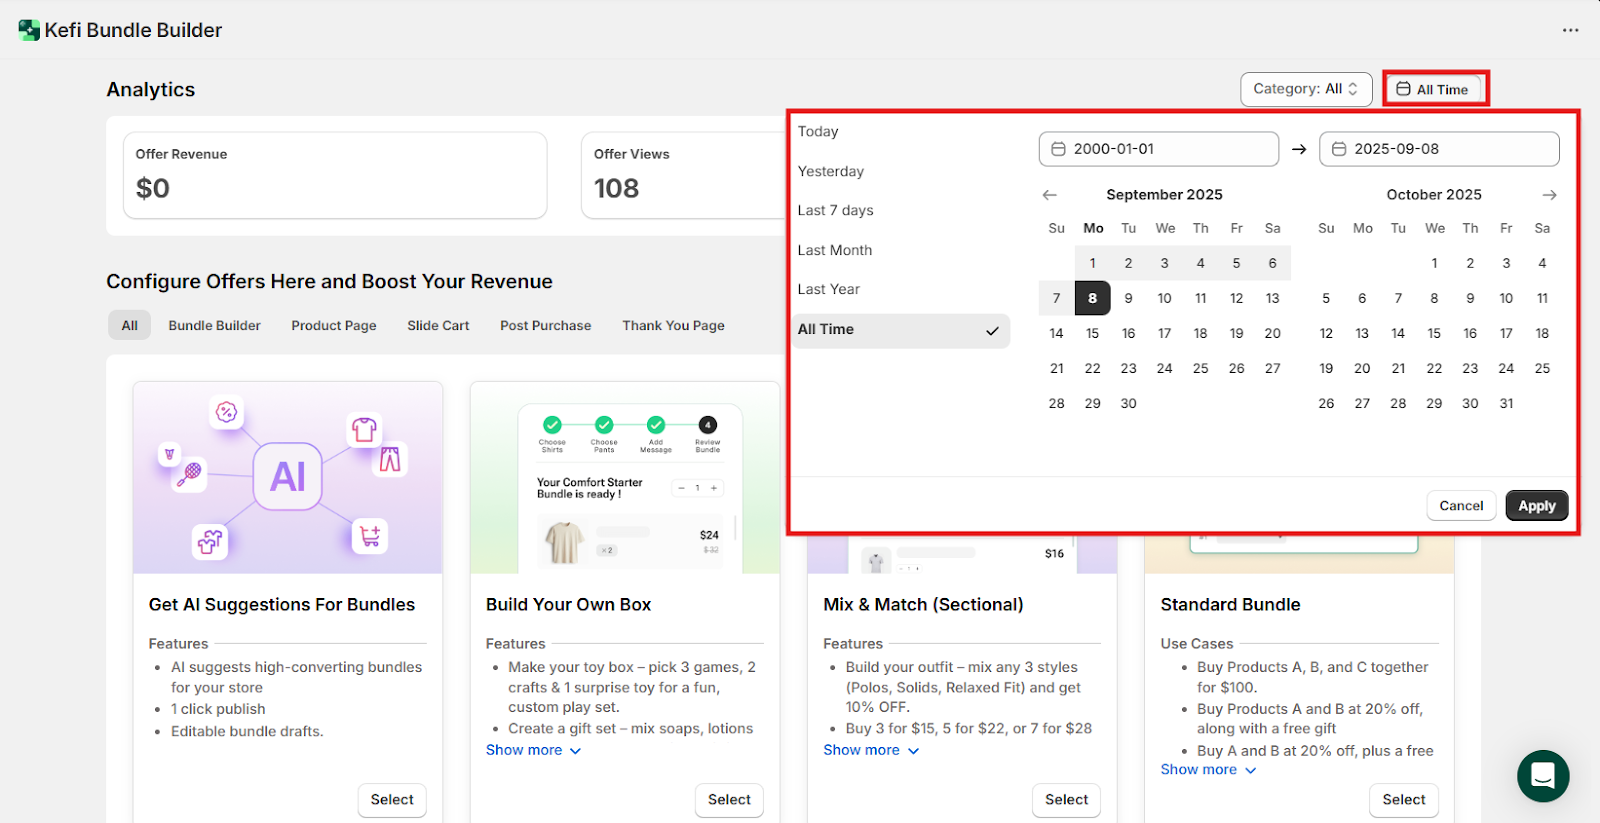Go to next month with right arrow
This screenshot has width=1600, height=823.
1549,195
